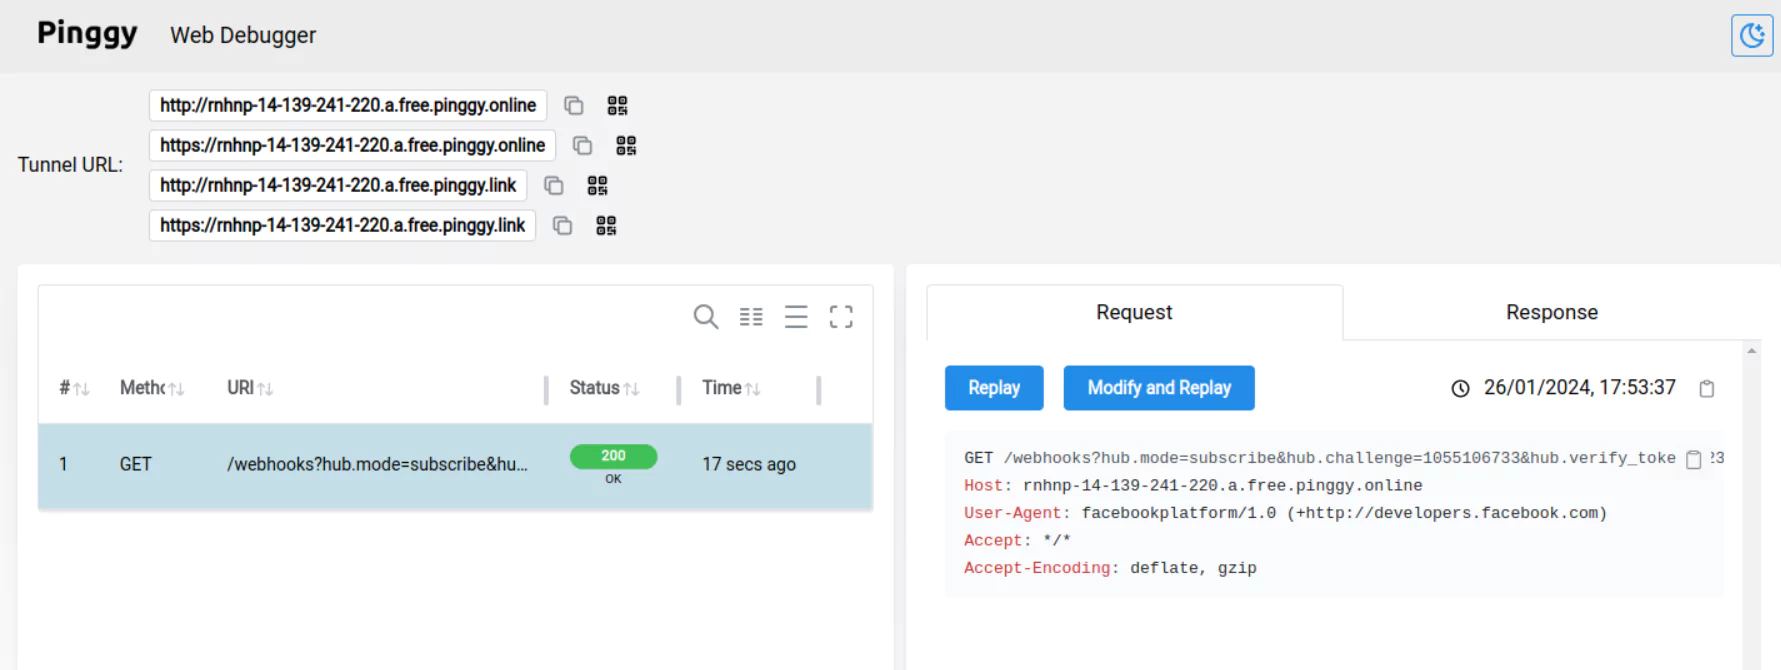Image resolution: width=1781 pixels, height=670 pixels.
Task: Click the 26/01/2024, 17:53:37 timestamp
Action: 1579,388
